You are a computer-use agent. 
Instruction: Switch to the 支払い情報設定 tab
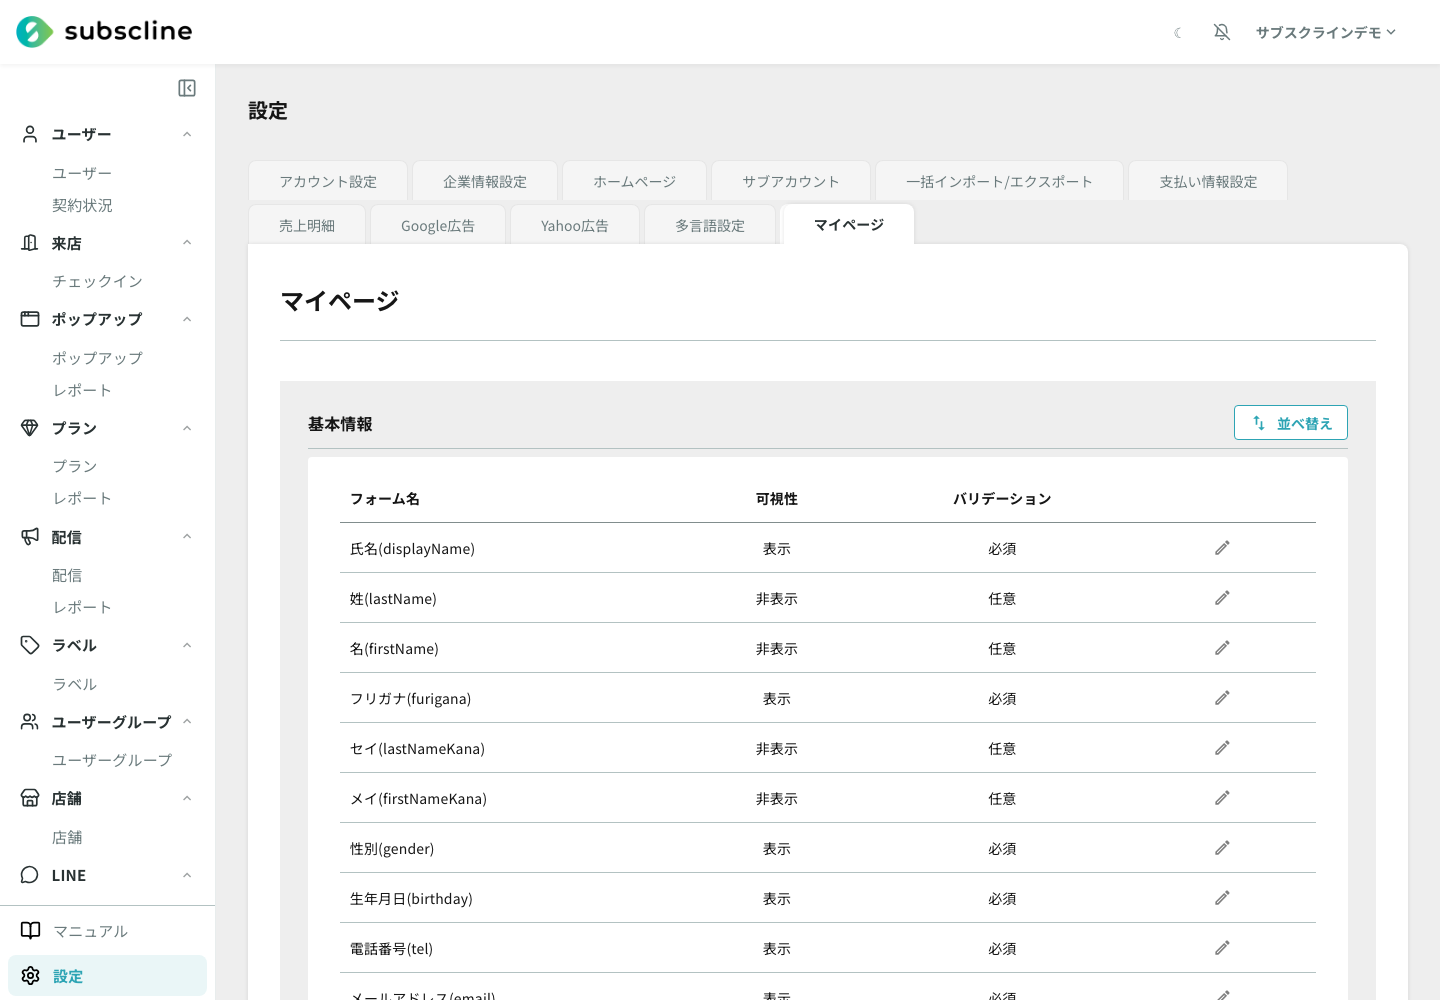(x=1208, y=181)
